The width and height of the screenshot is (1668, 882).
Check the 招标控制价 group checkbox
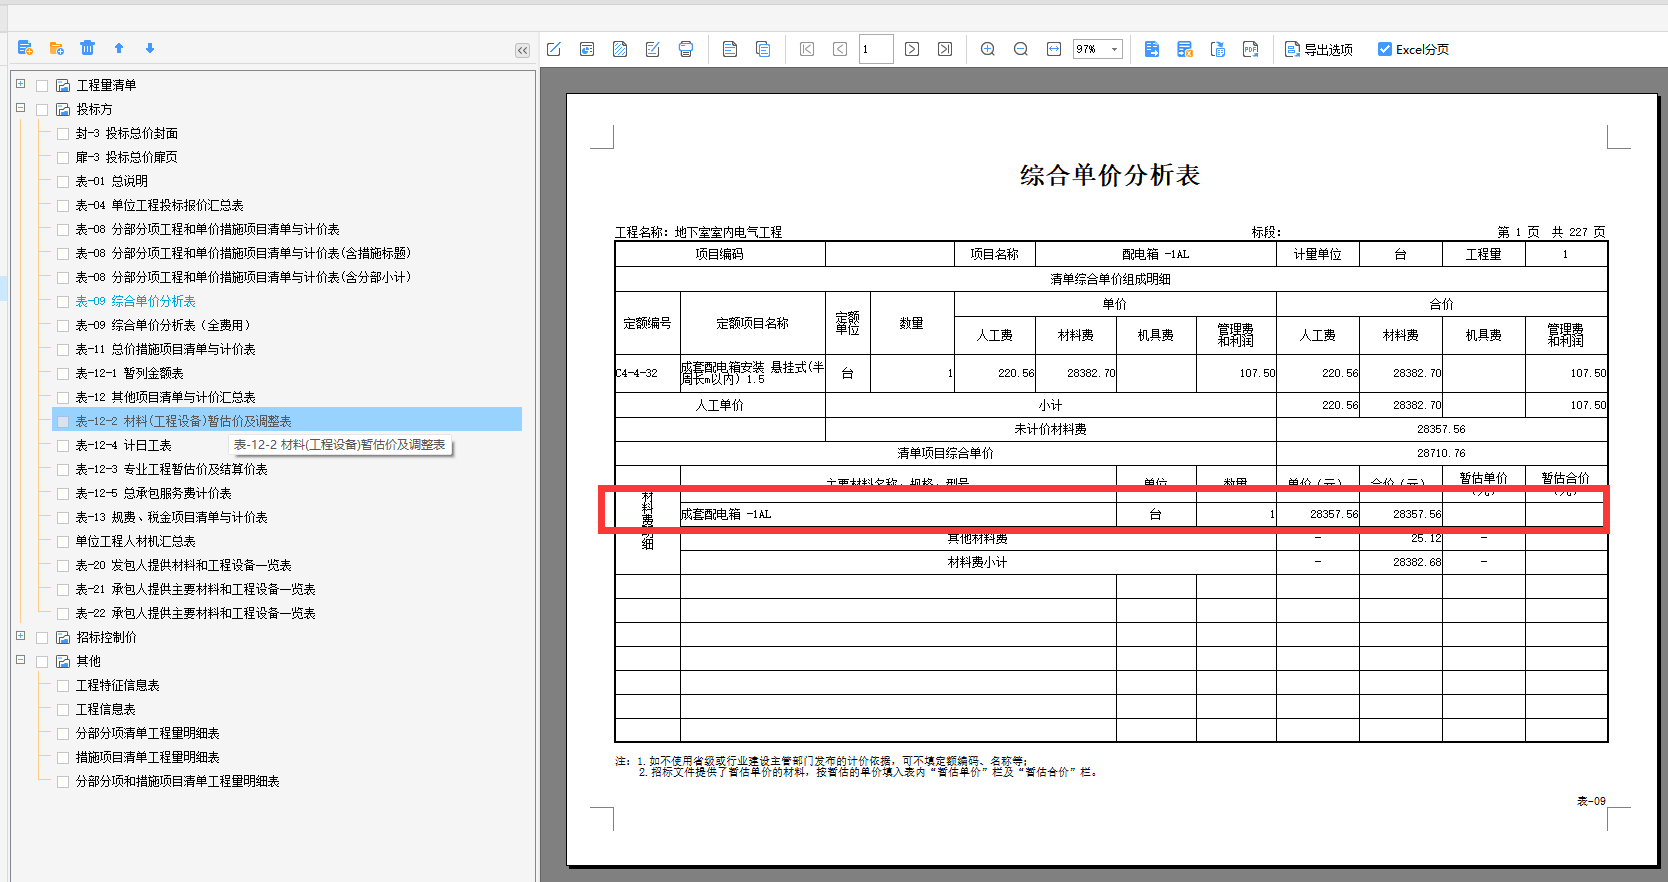(x=42, y=638)
